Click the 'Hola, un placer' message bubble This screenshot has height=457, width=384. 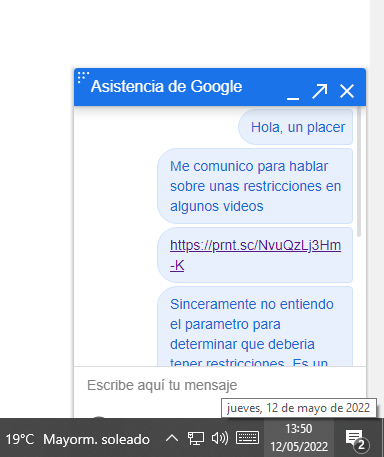tap(296, 127)
